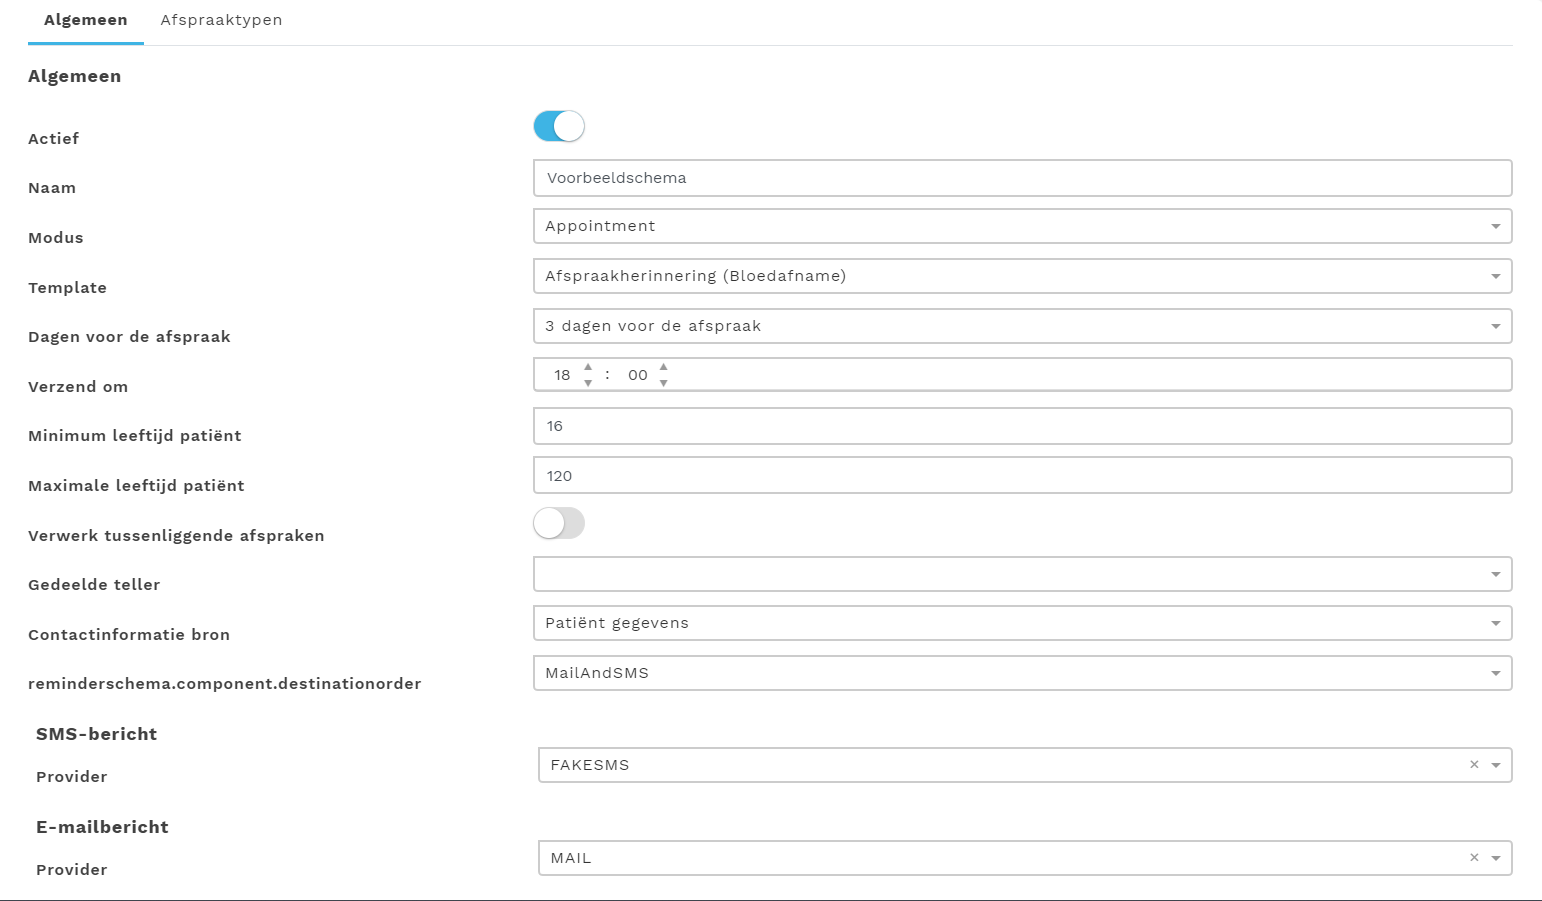This screenshot has height=901, width=1542.
Task: Open the SMS-bericht Provider dropdown arrow
Action: click(1496, 765)
